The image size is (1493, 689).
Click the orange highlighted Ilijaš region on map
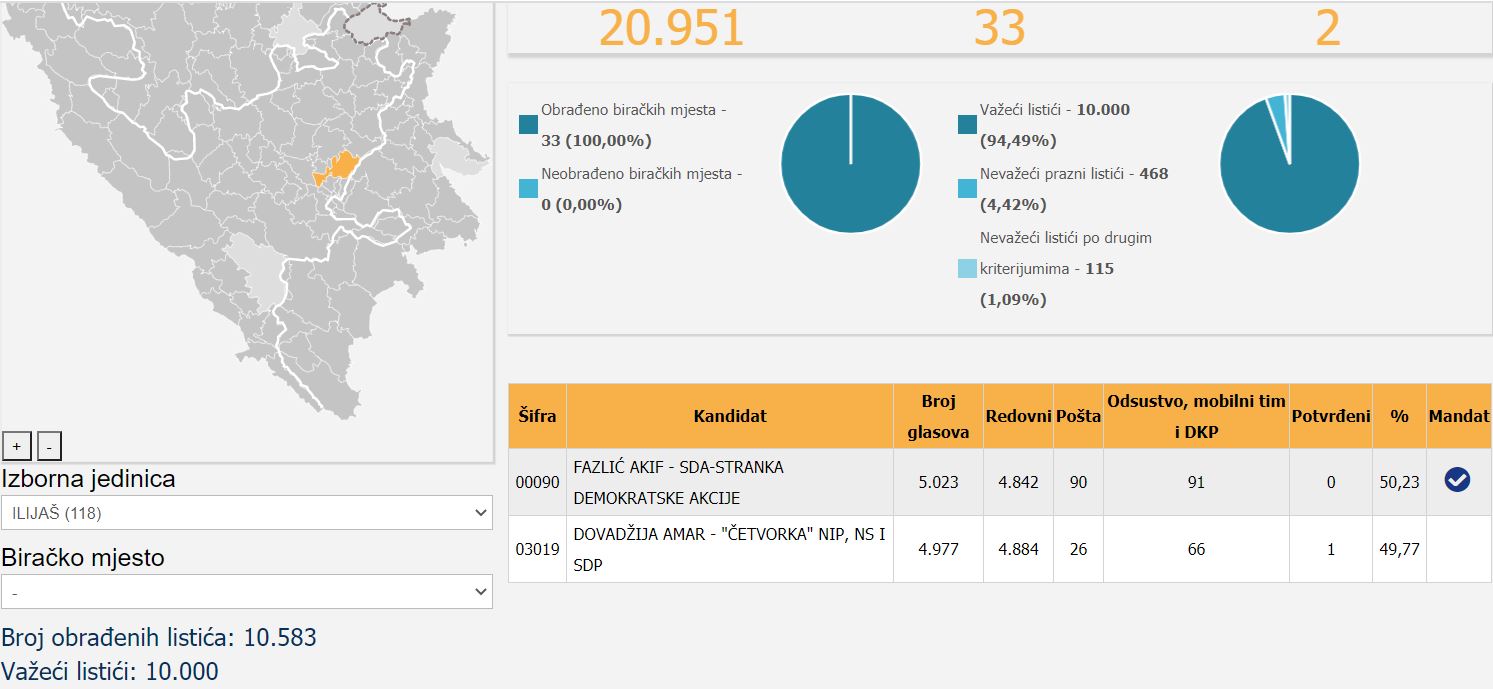[341, 167]
